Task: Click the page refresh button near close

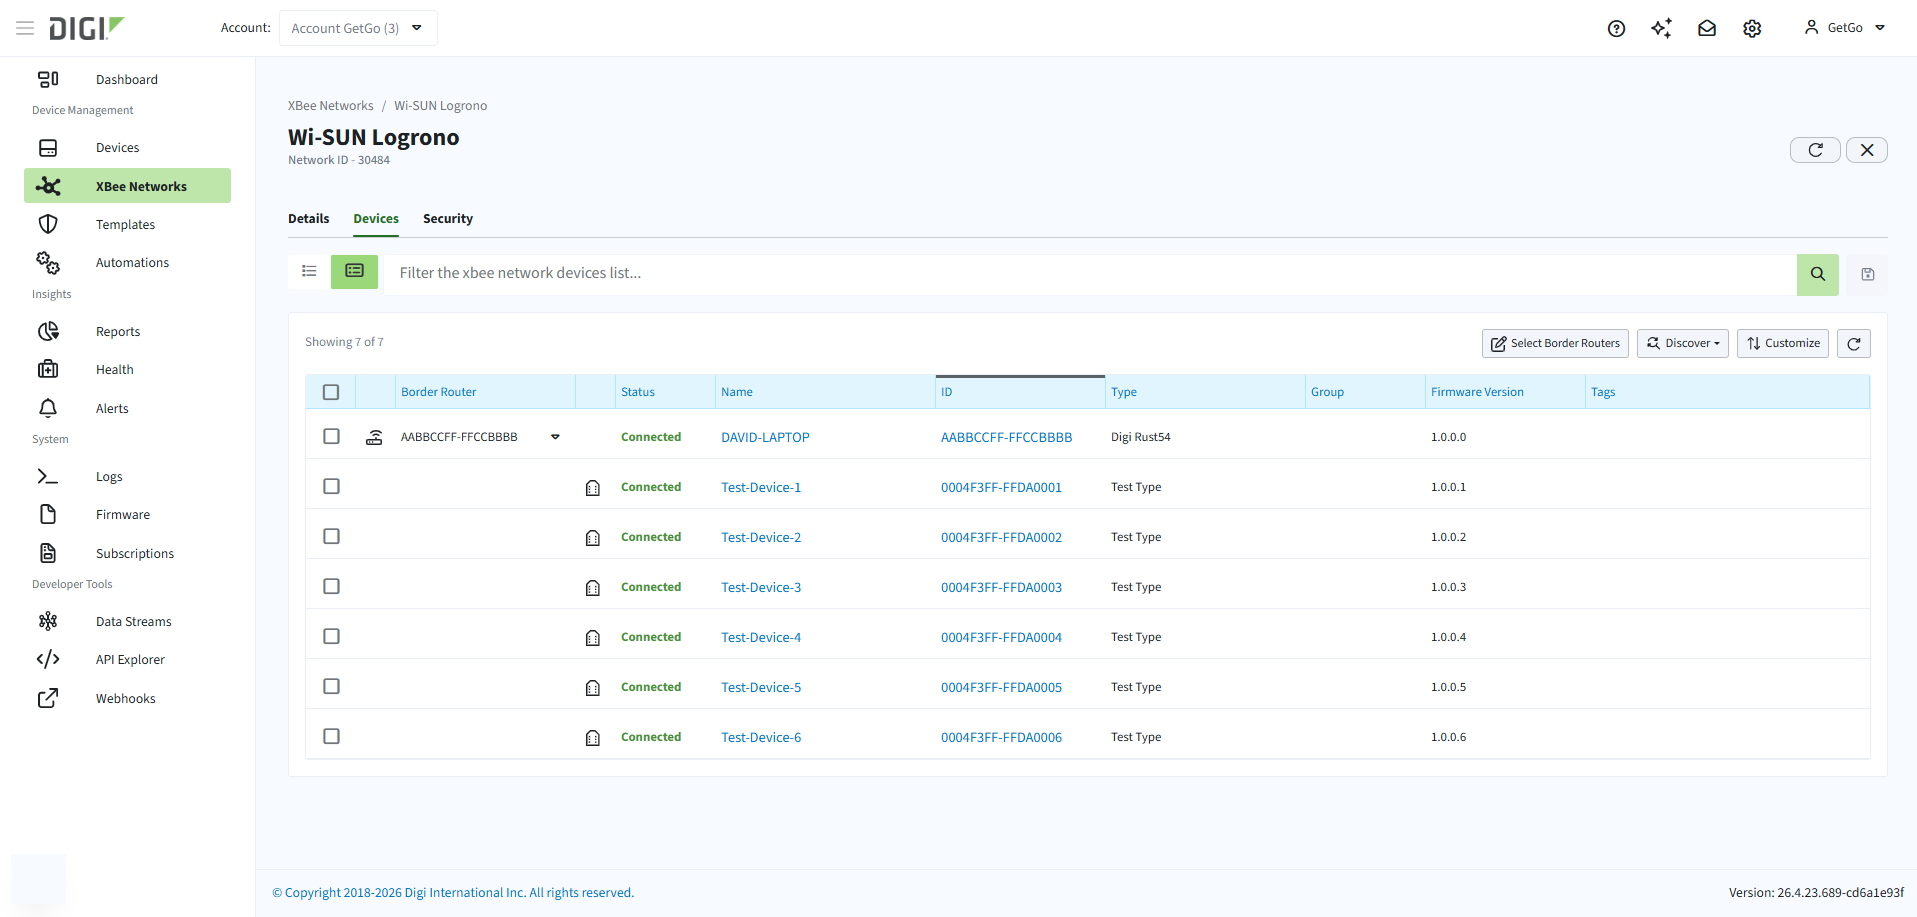Action: tap(1815, 150)
